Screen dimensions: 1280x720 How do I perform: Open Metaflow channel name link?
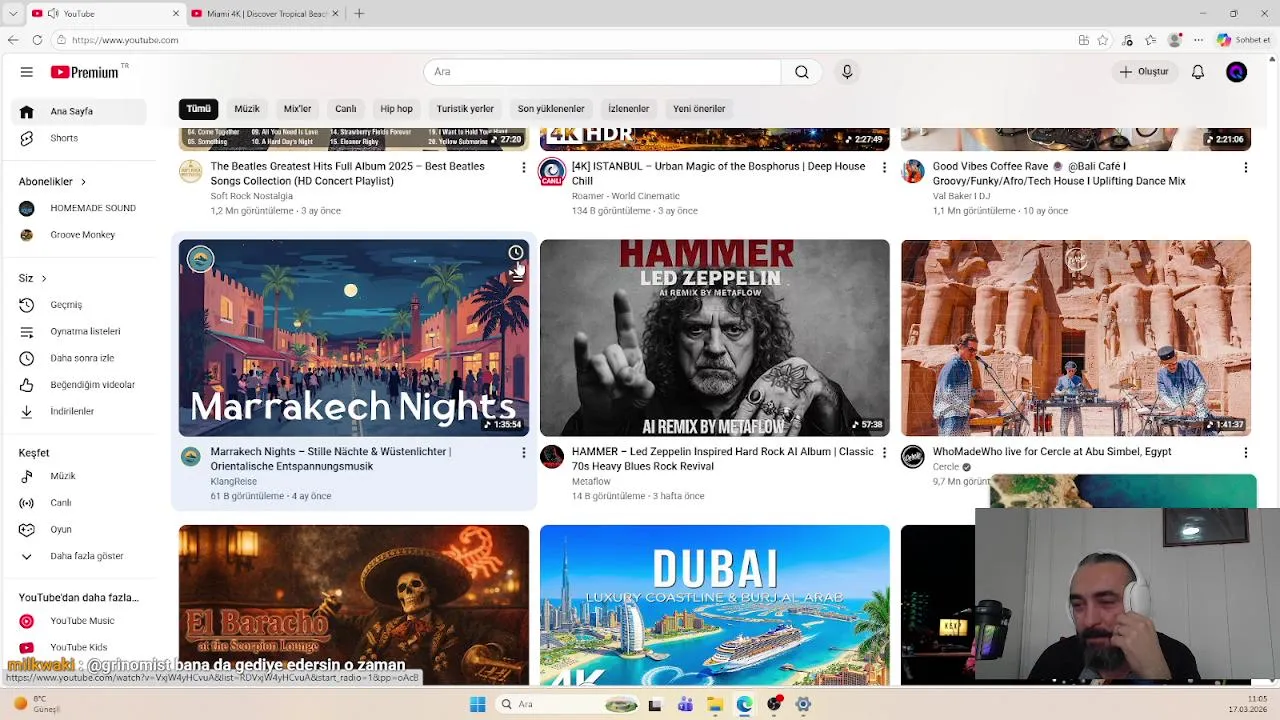click(591, 482)
